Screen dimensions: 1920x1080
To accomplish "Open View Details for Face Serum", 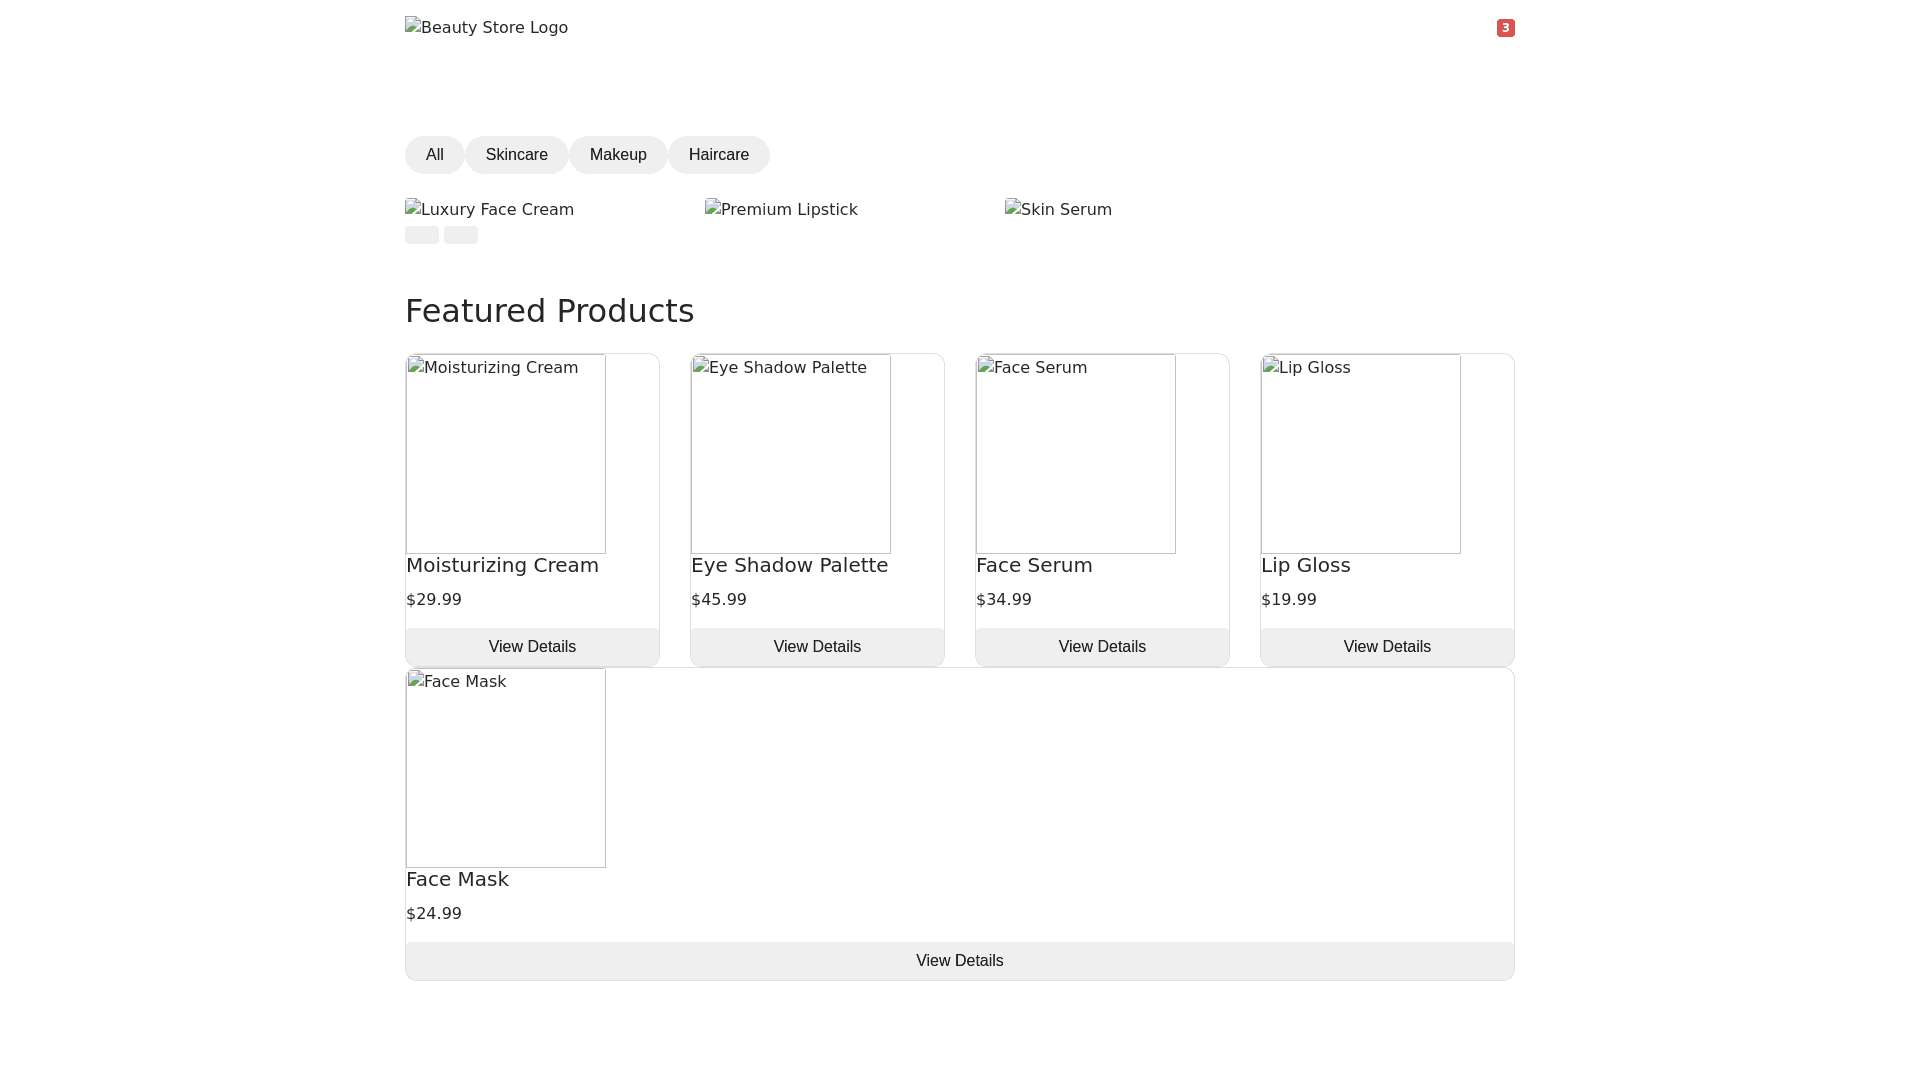I will click(1102, 647).
